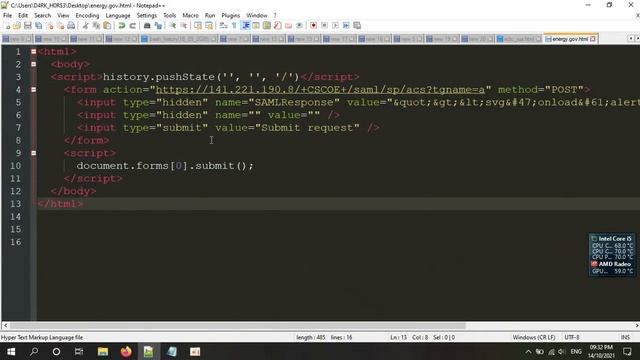
Task: Click the Zoom Out toolbar icon
Action: click(184, 26)
